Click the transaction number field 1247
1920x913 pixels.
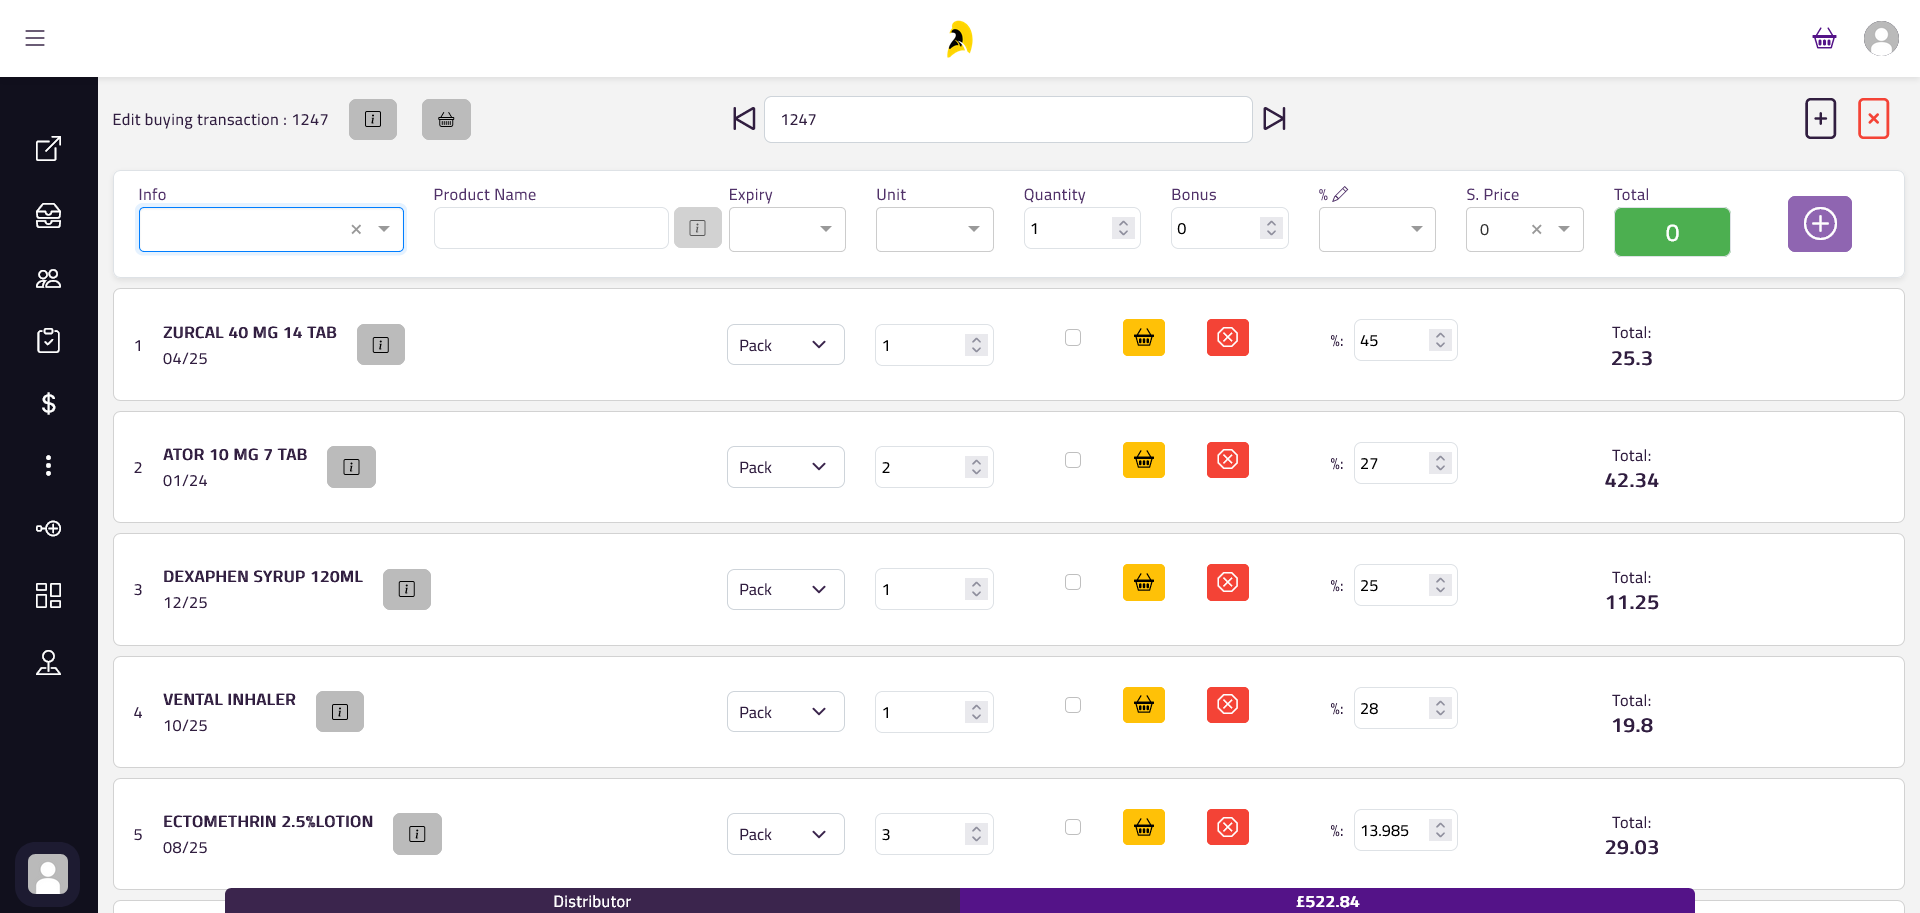(1008, 119)
